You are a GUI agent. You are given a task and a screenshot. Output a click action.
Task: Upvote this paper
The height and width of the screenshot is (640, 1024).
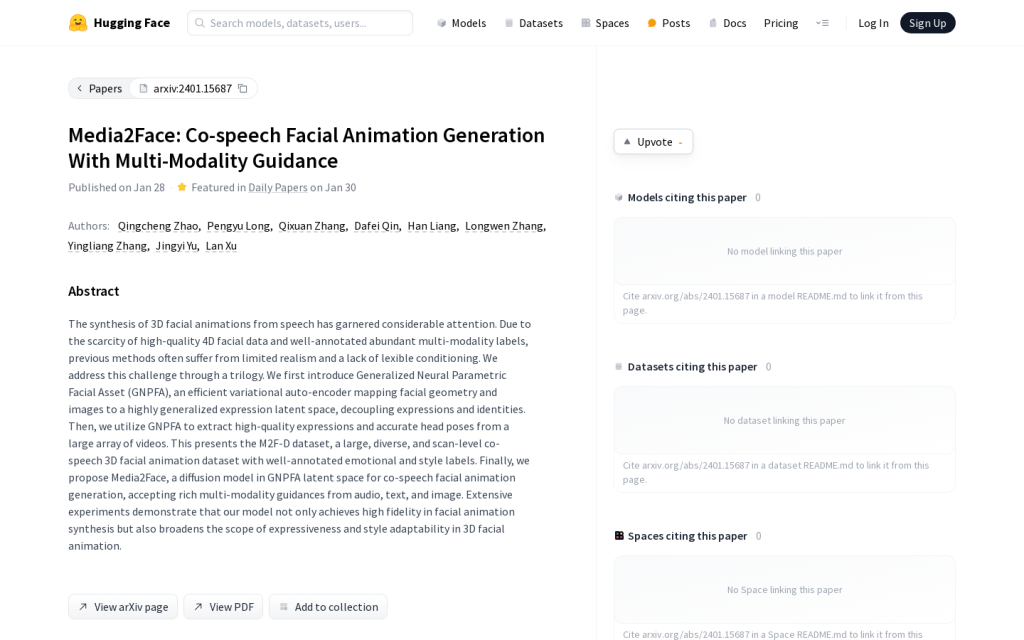point(653,142)
